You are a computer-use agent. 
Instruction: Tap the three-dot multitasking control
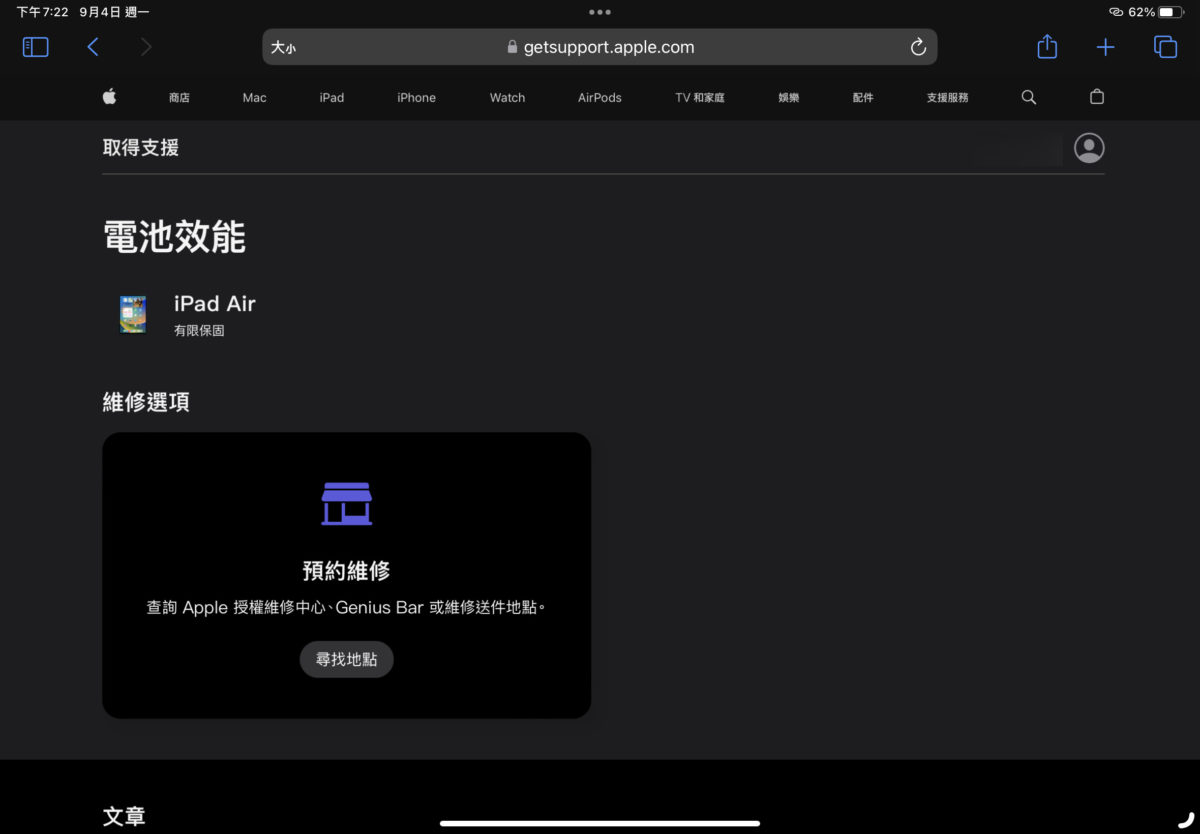[600, 12]
